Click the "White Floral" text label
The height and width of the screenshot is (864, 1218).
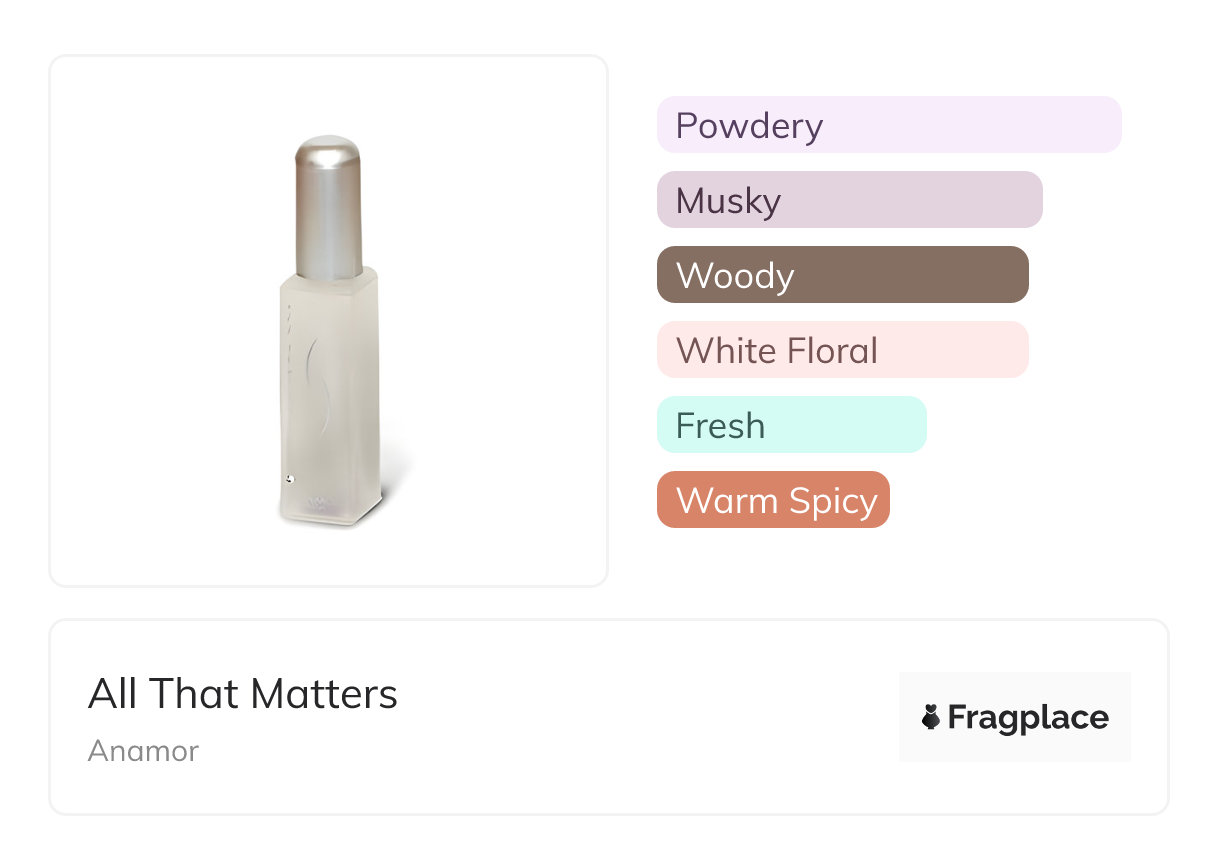tap(777, 351)
